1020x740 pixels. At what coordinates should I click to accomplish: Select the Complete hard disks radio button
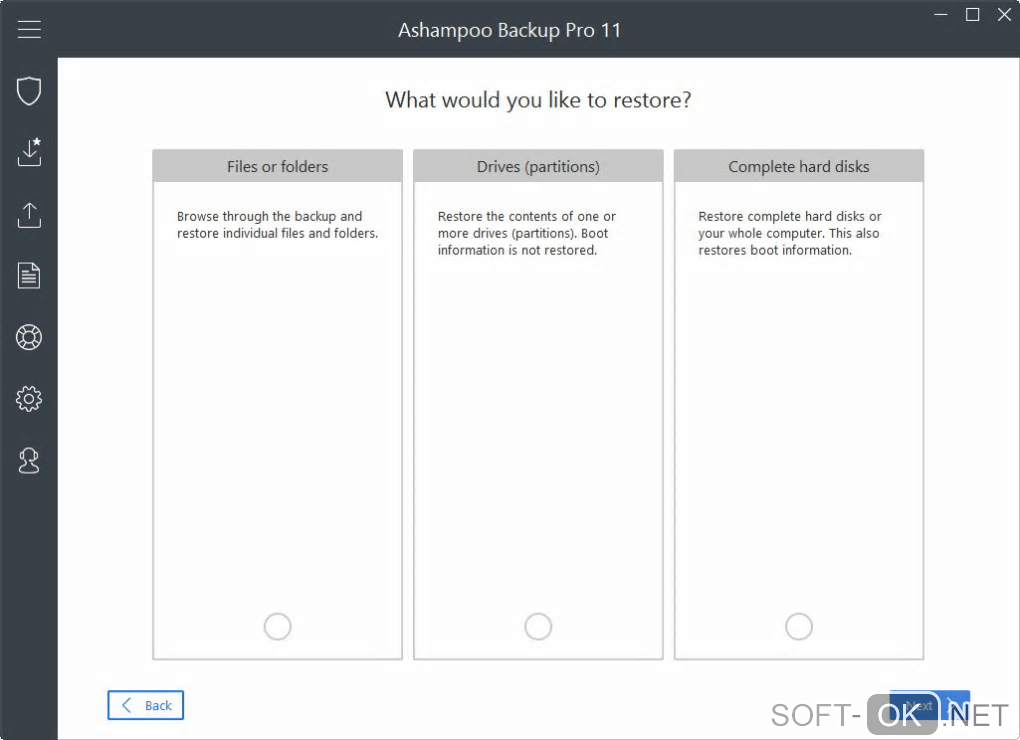point(799,627)
